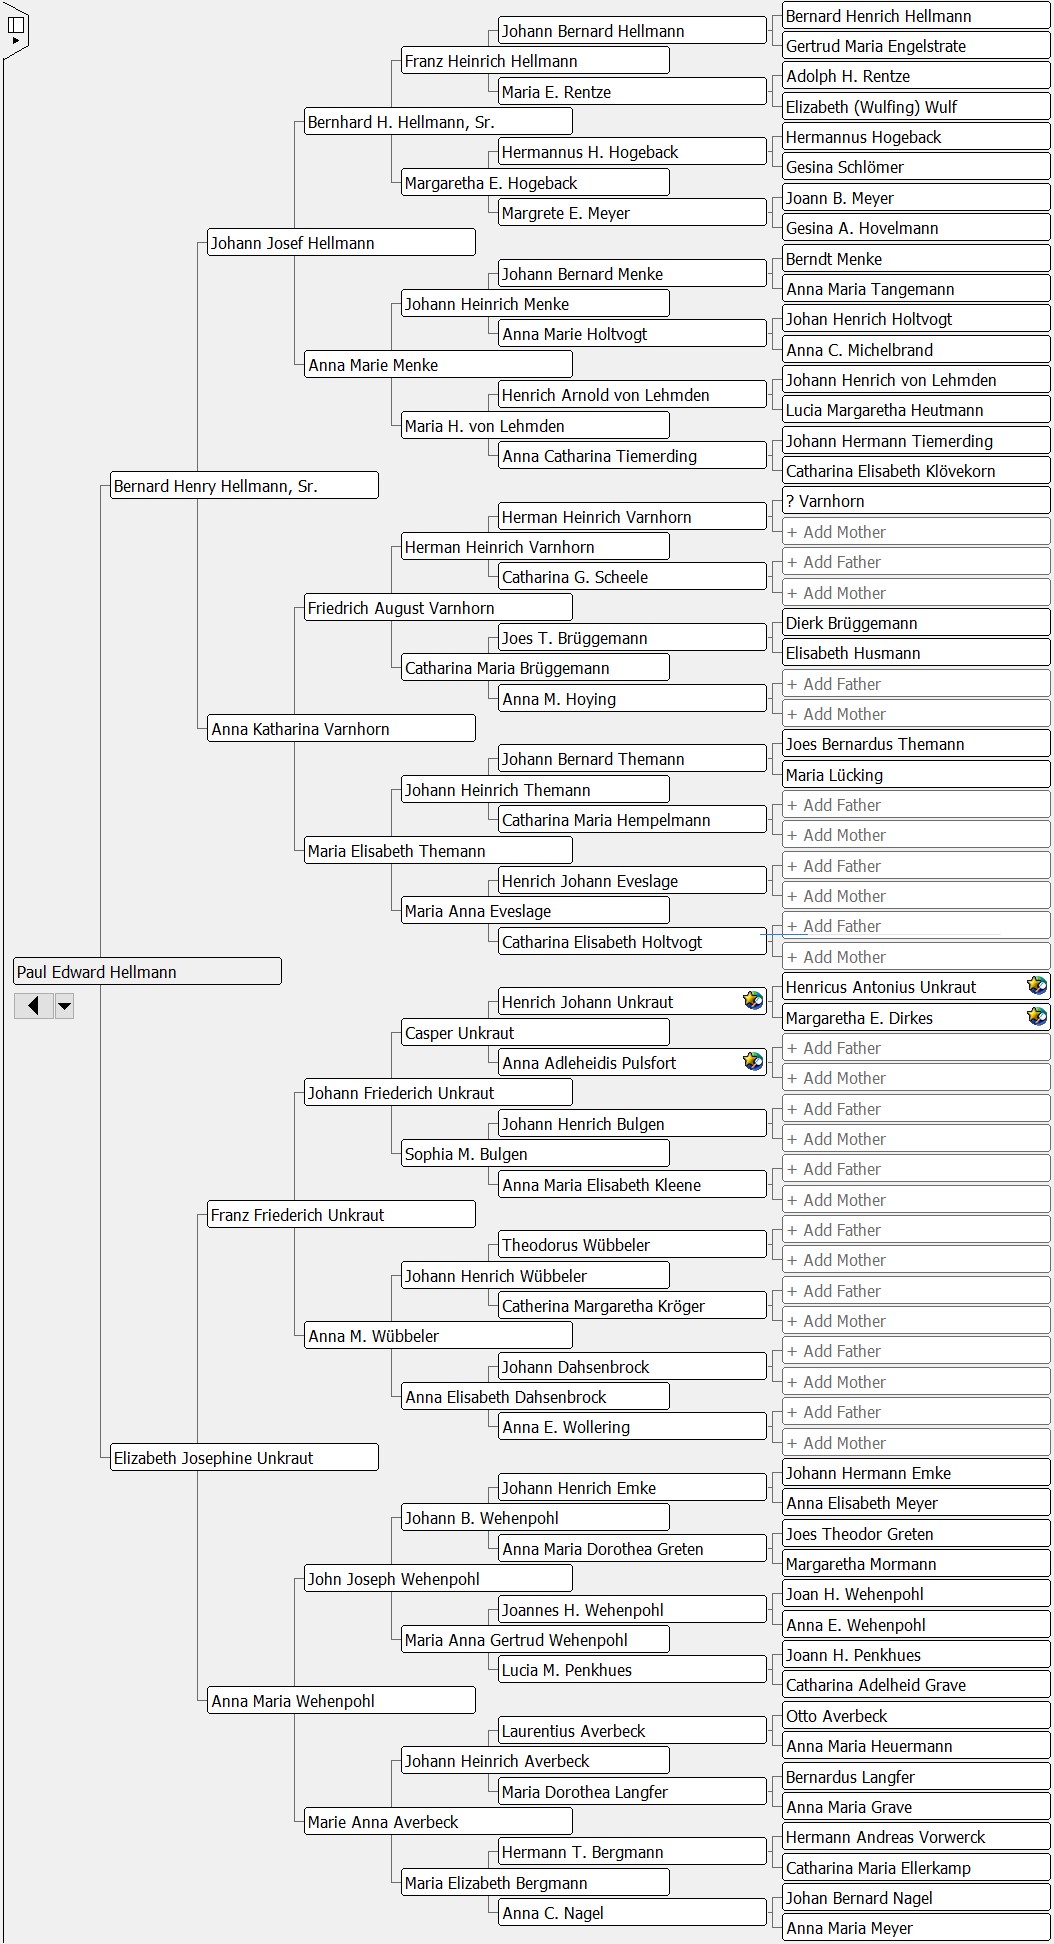
Task: Select Catharina Elisabeth Klövekorn
Action: click(x=916, y=470)
